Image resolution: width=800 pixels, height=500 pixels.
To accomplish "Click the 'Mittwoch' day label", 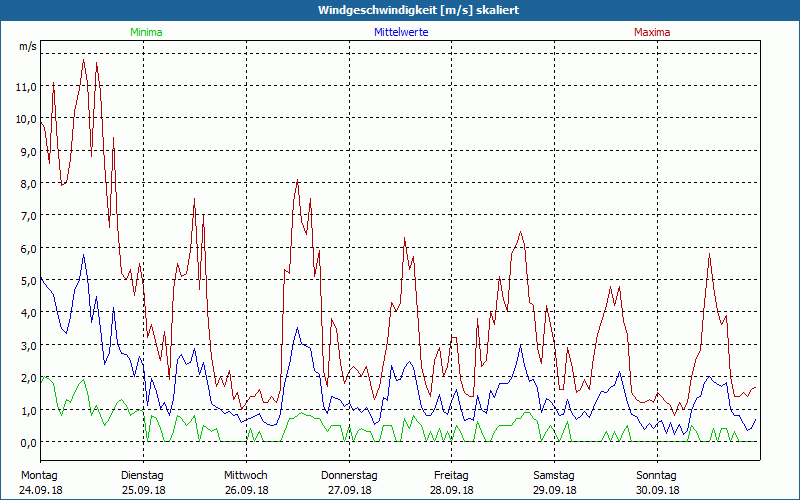I will click(x=246, y=476).
